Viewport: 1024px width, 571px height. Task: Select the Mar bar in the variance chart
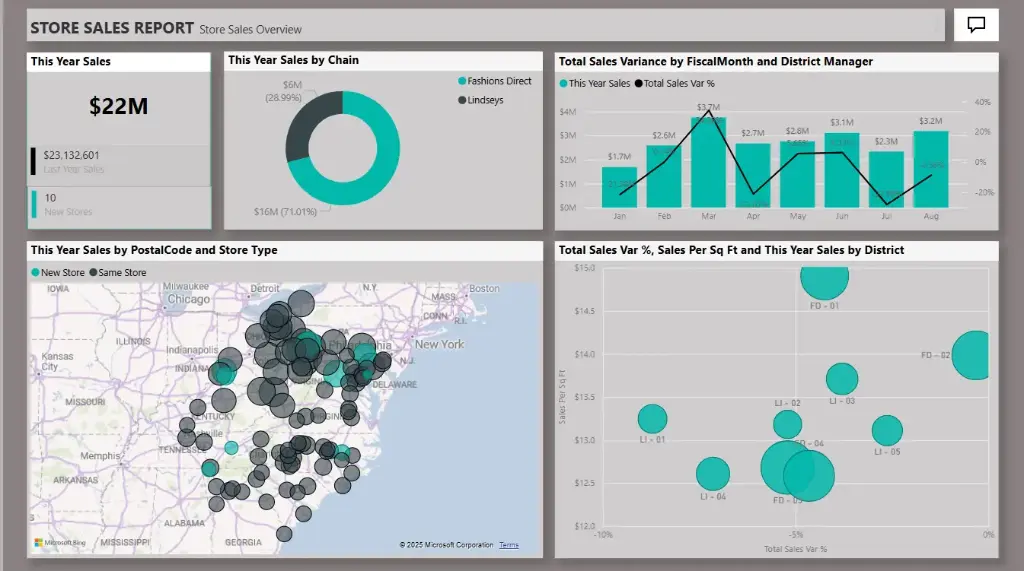[708, 162]
